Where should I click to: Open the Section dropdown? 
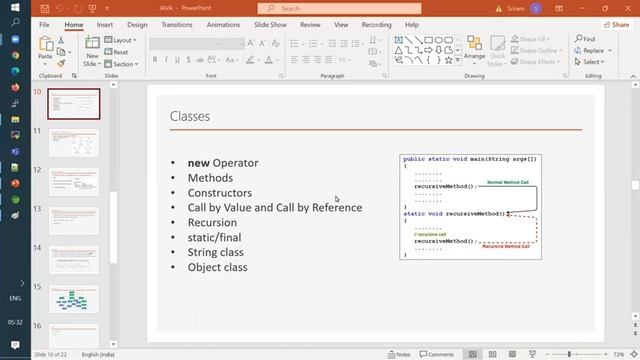121,64
